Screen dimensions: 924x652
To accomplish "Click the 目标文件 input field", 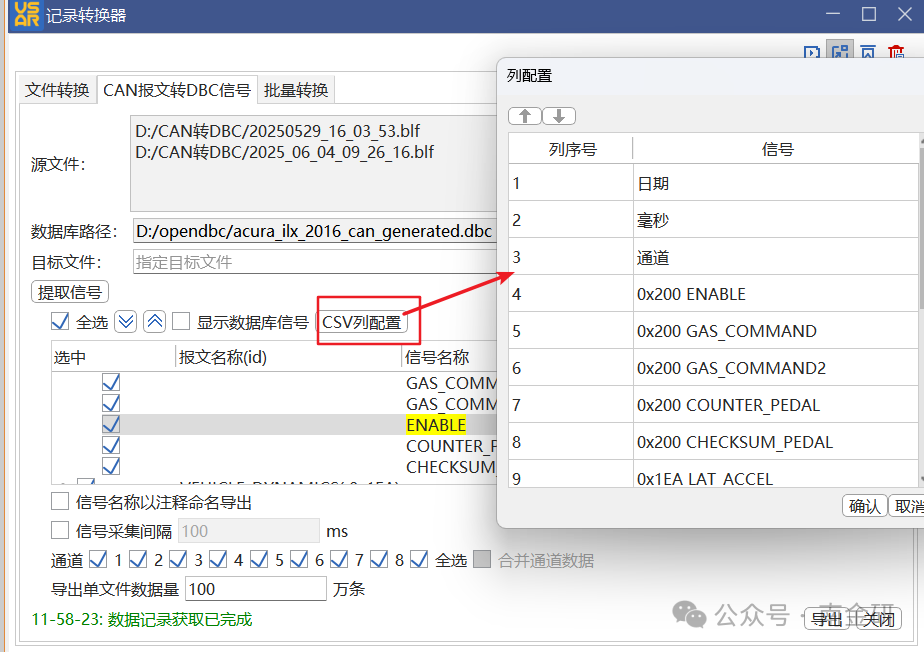I will pyautogui.click(x=315, y=262).
